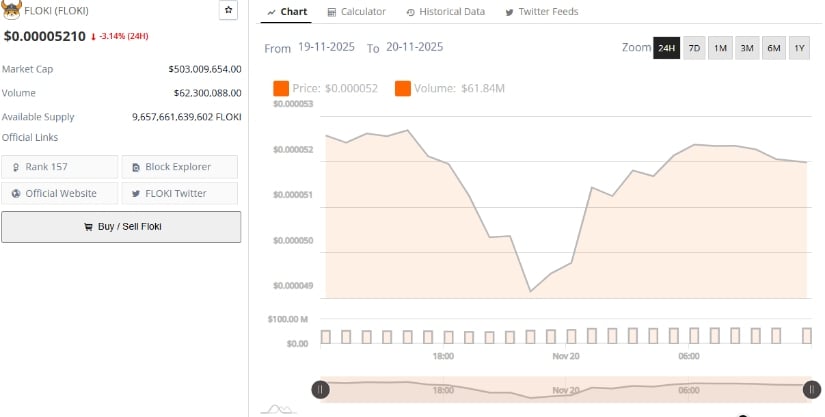
Task: Click the left range slider handle
Action: (x=320, y=390)
